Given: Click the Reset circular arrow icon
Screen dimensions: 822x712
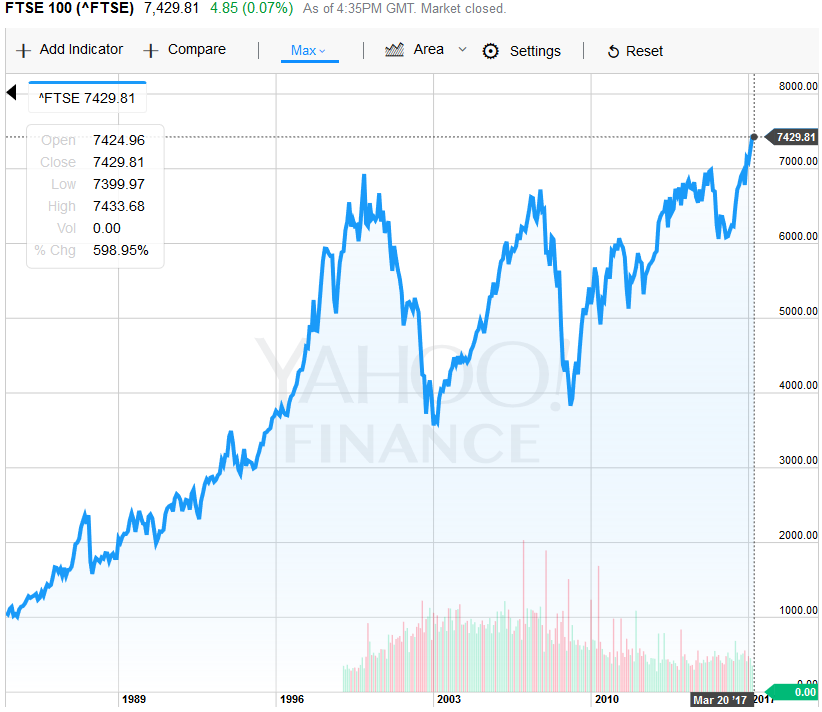Looking at the screenshot, I should coord(613,51).
